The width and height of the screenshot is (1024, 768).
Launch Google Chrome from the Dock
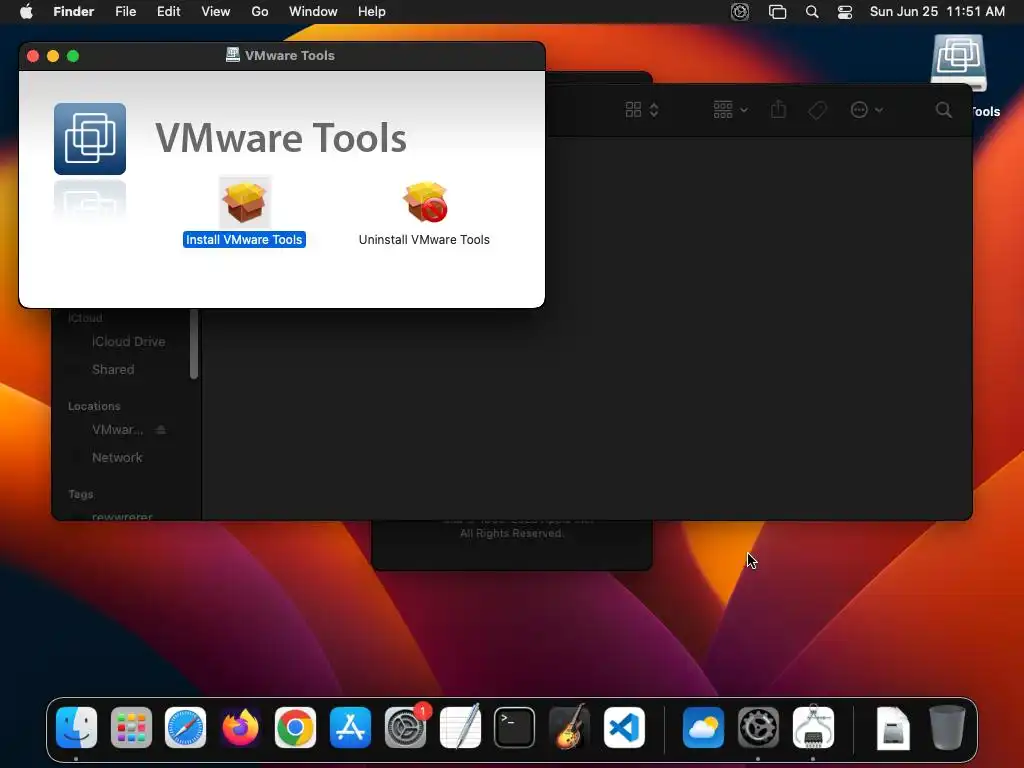(295, 727)
